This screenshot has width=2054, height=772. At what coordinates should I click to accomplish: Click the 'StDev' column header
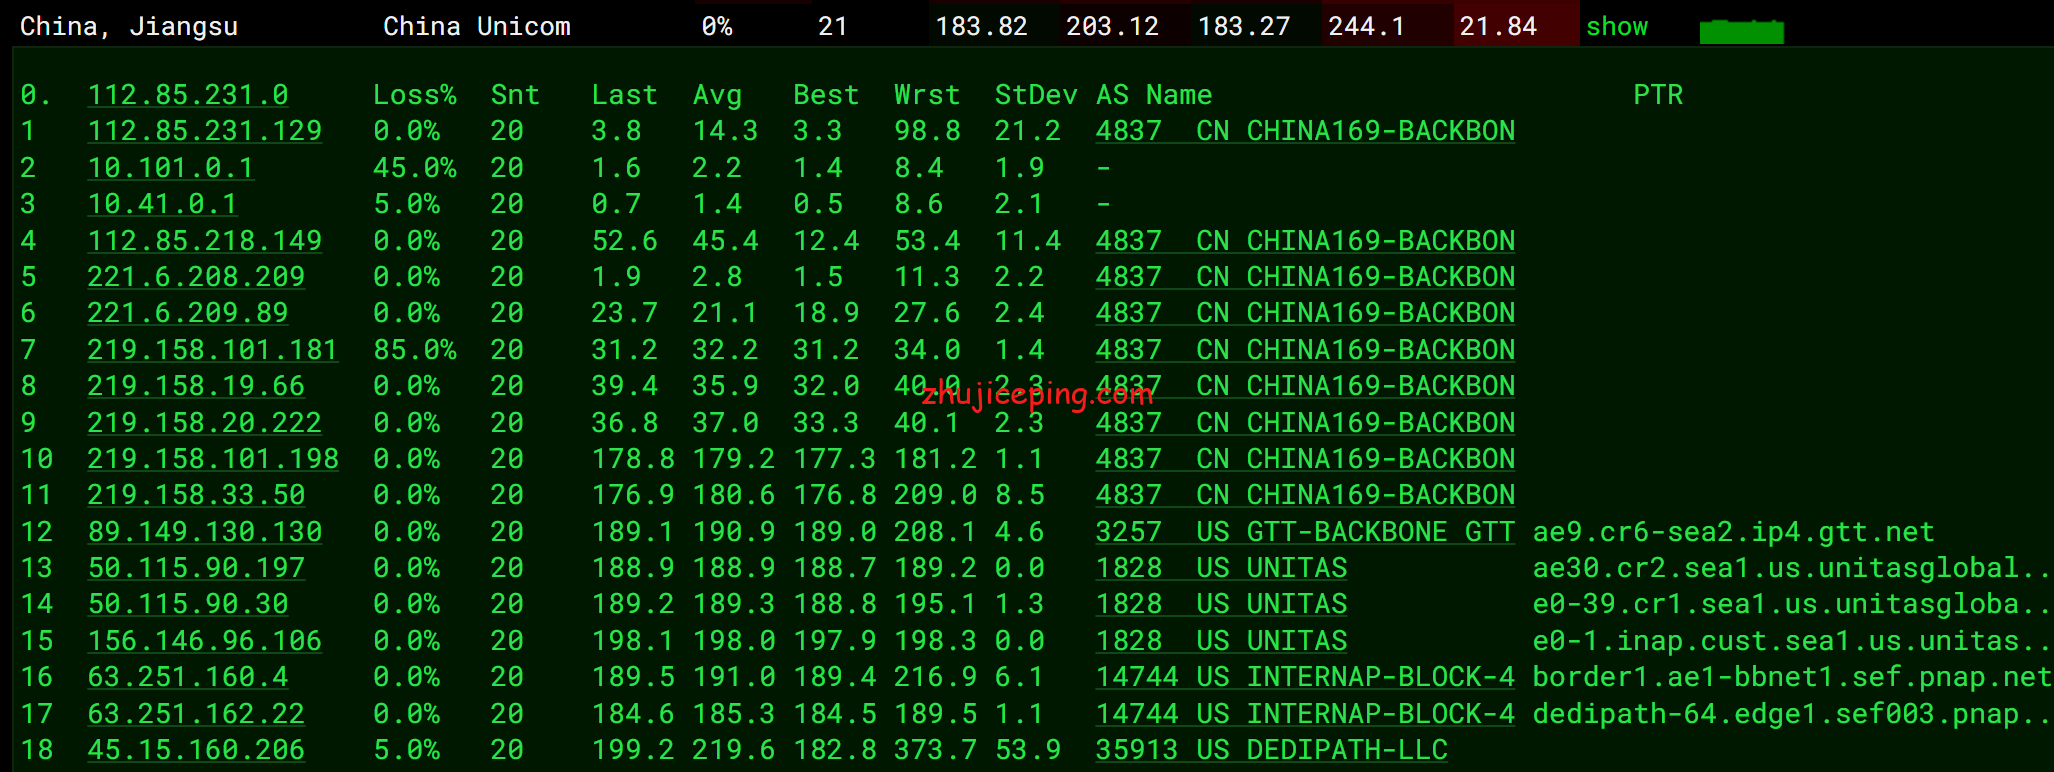[1036, 95]
